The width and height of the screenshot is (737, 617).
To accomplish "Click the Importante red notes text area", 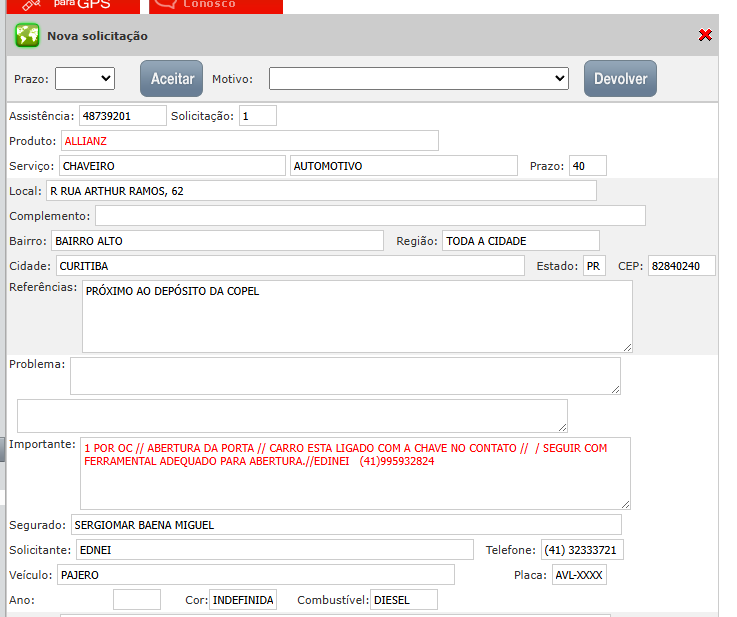I will 355,473.
